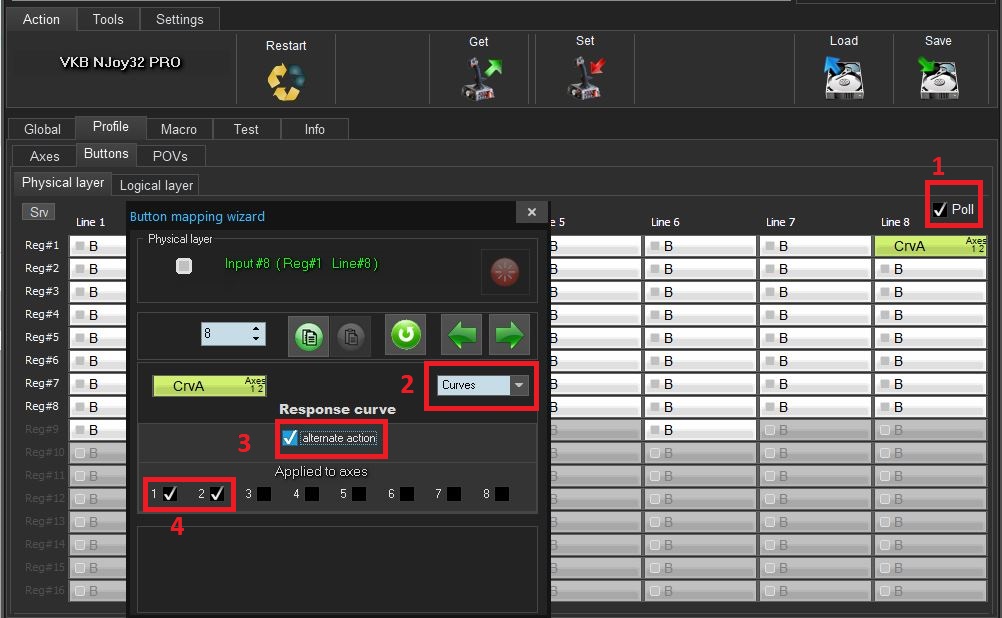This screenshot has height=618, width=1002.
Task: Switch to the Macro tab
Action: 178,129
